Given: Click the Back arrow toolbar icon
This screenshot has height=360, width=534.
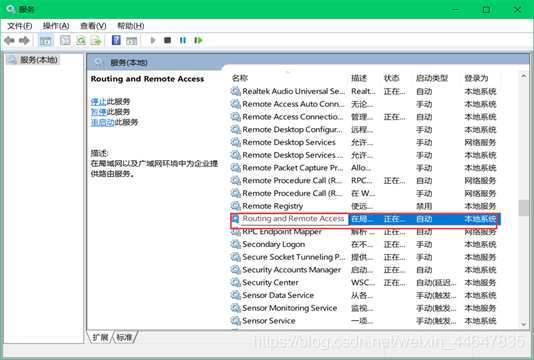Looking at the screenshot, I should pos(9,41).
